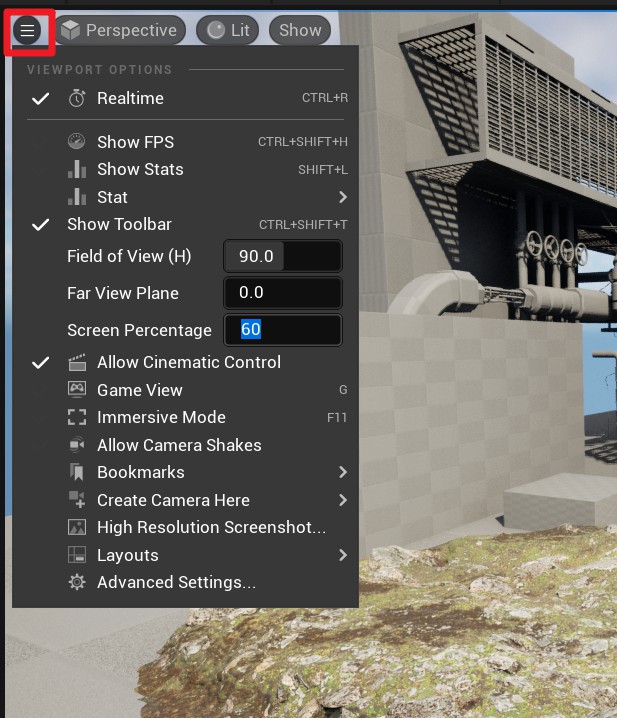Viewport: 617px width, 718px height.
Task: Click the Far View Plane input field
Action: [x=282, y=293]
